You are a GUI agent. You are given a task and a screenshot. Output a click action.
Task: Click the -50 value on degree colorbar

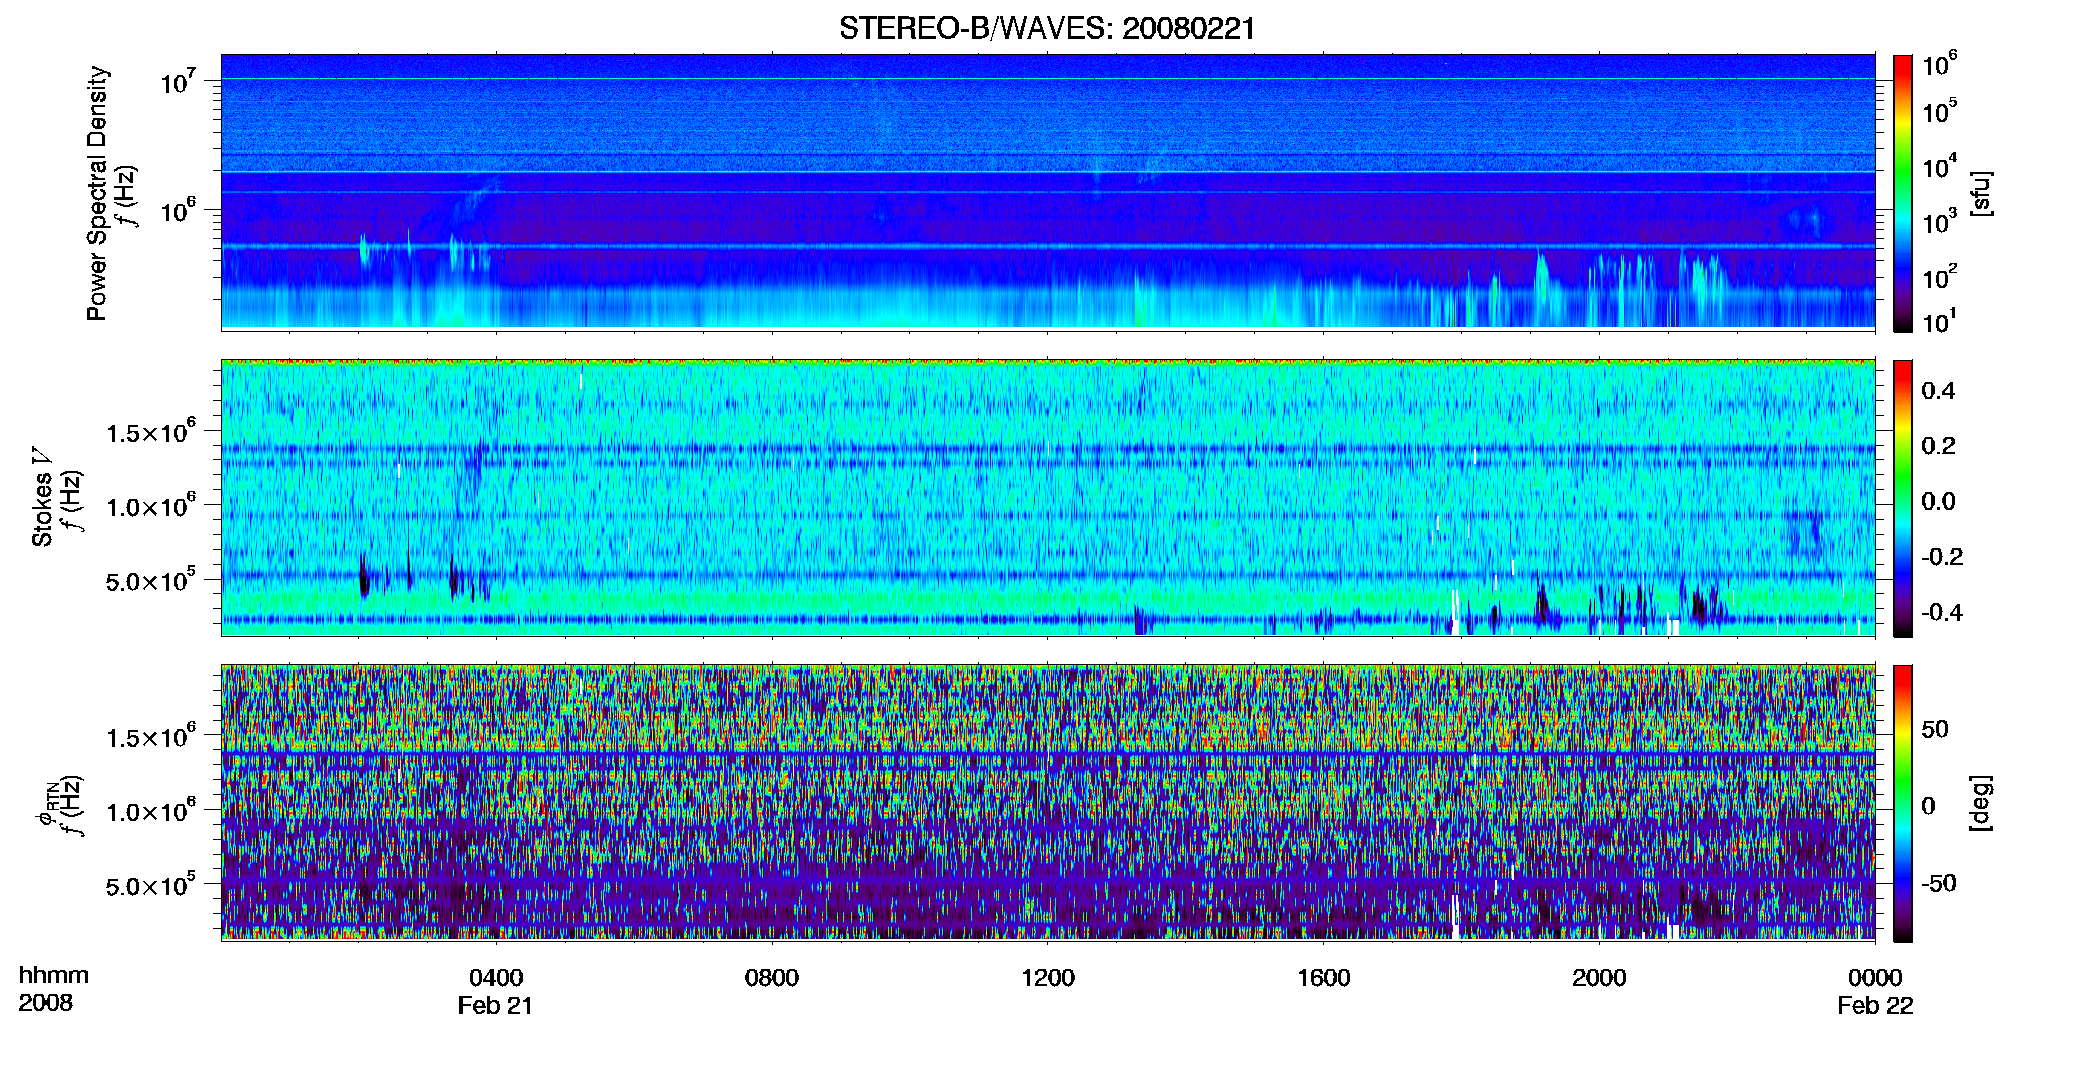1939,883
